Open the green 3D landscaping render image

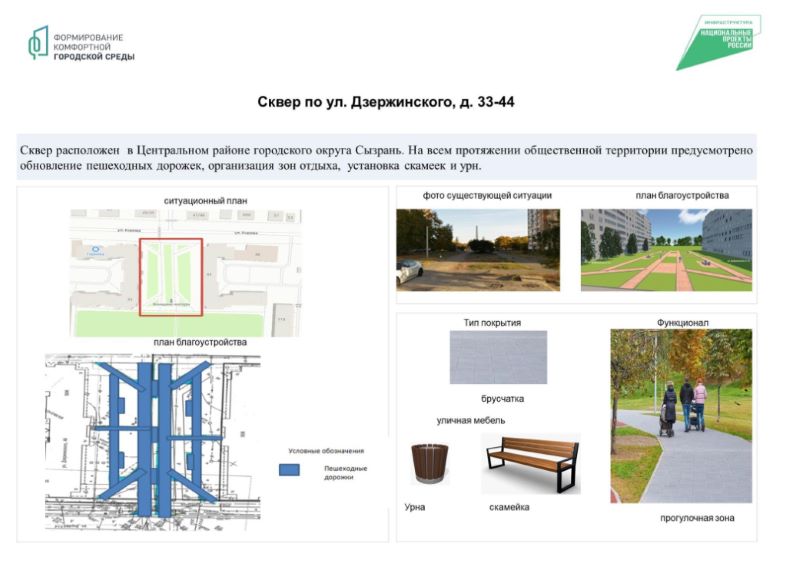pos(665,248)
